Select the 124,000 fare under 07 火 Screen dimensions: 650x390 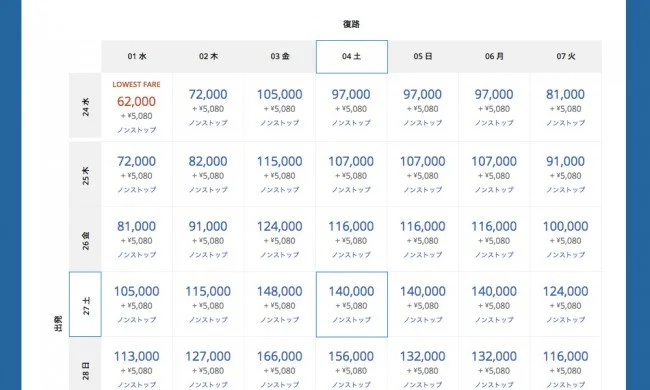(566, 304)
